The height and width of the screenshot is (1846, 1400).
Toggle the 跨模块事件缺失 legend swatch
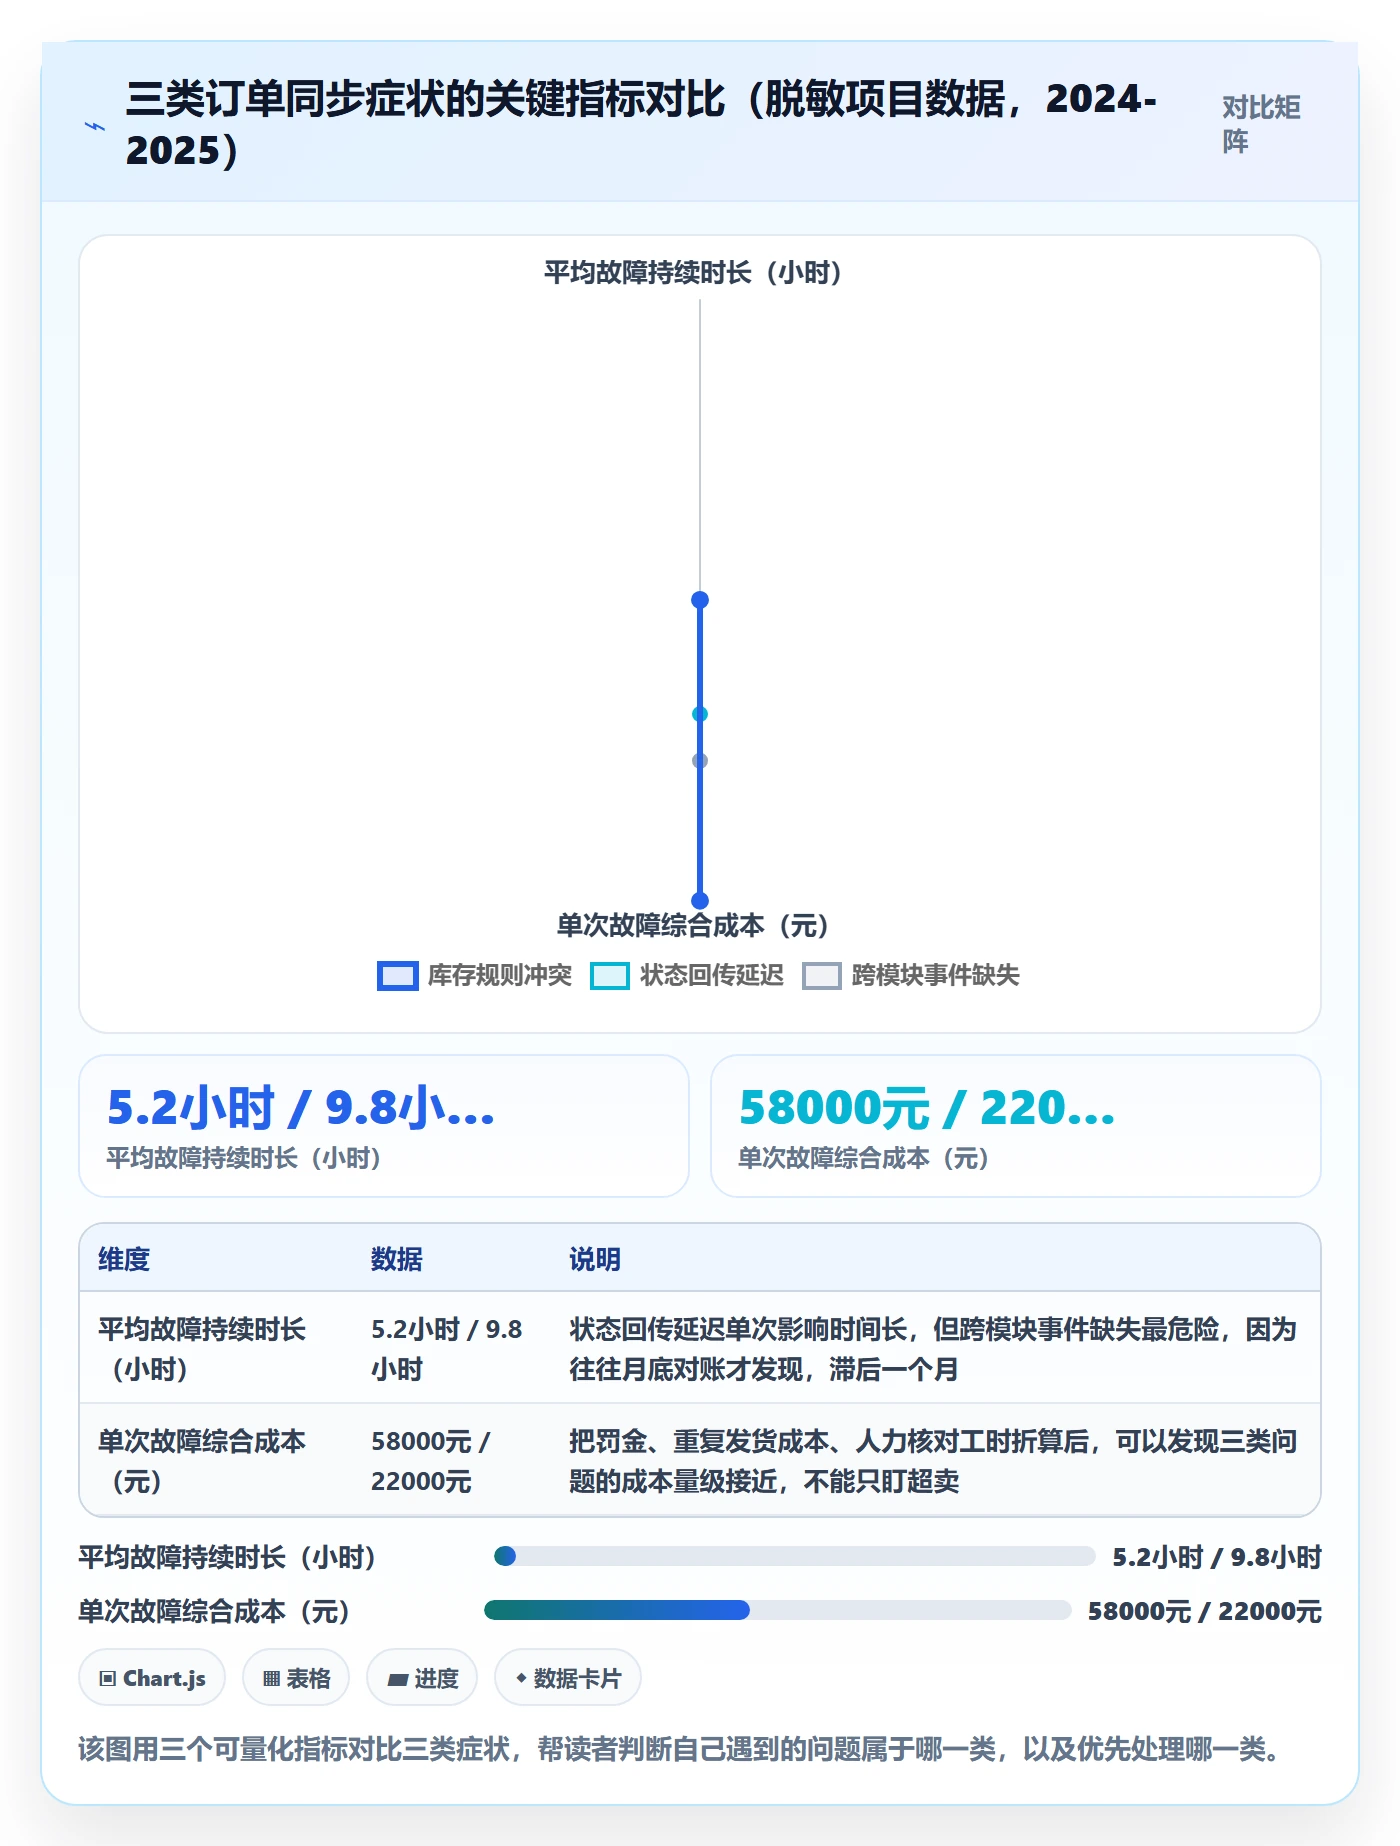pos(822,976)
